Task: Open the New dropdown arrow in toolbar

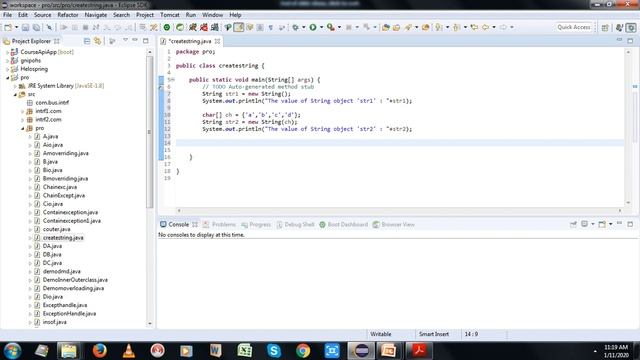Action: pyautogui.click(x=16, y=27)
